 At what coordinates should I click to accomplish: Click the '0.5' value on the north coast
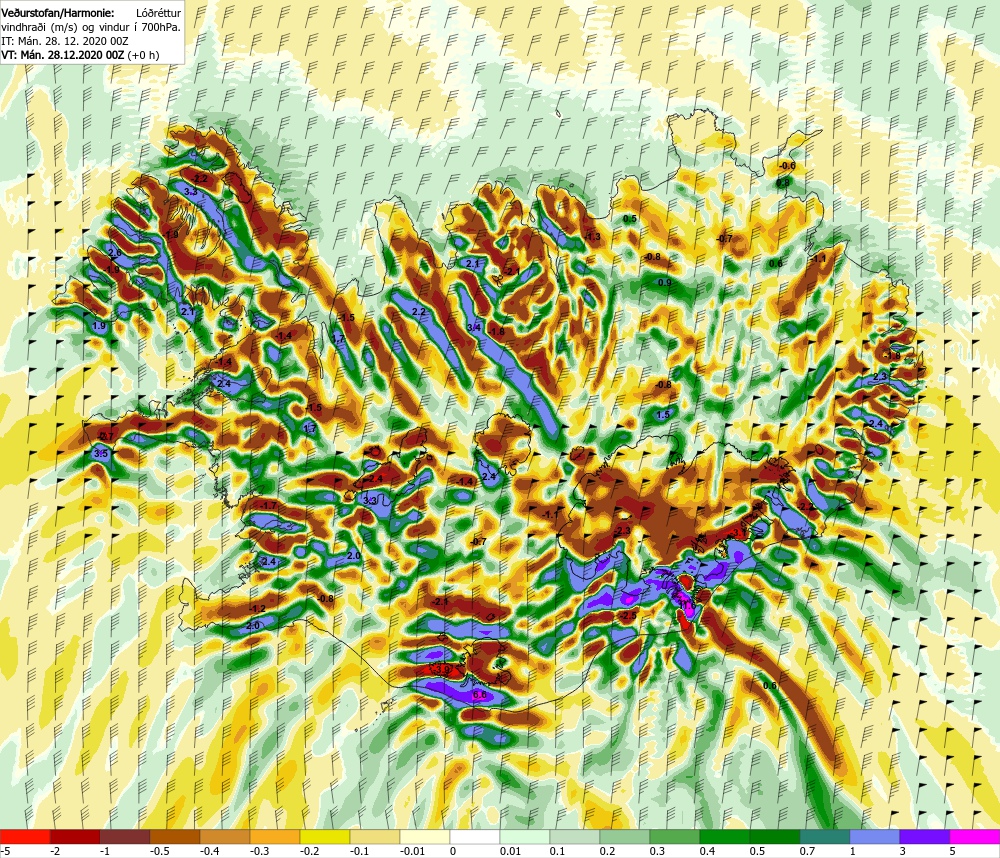pos(629,219)
